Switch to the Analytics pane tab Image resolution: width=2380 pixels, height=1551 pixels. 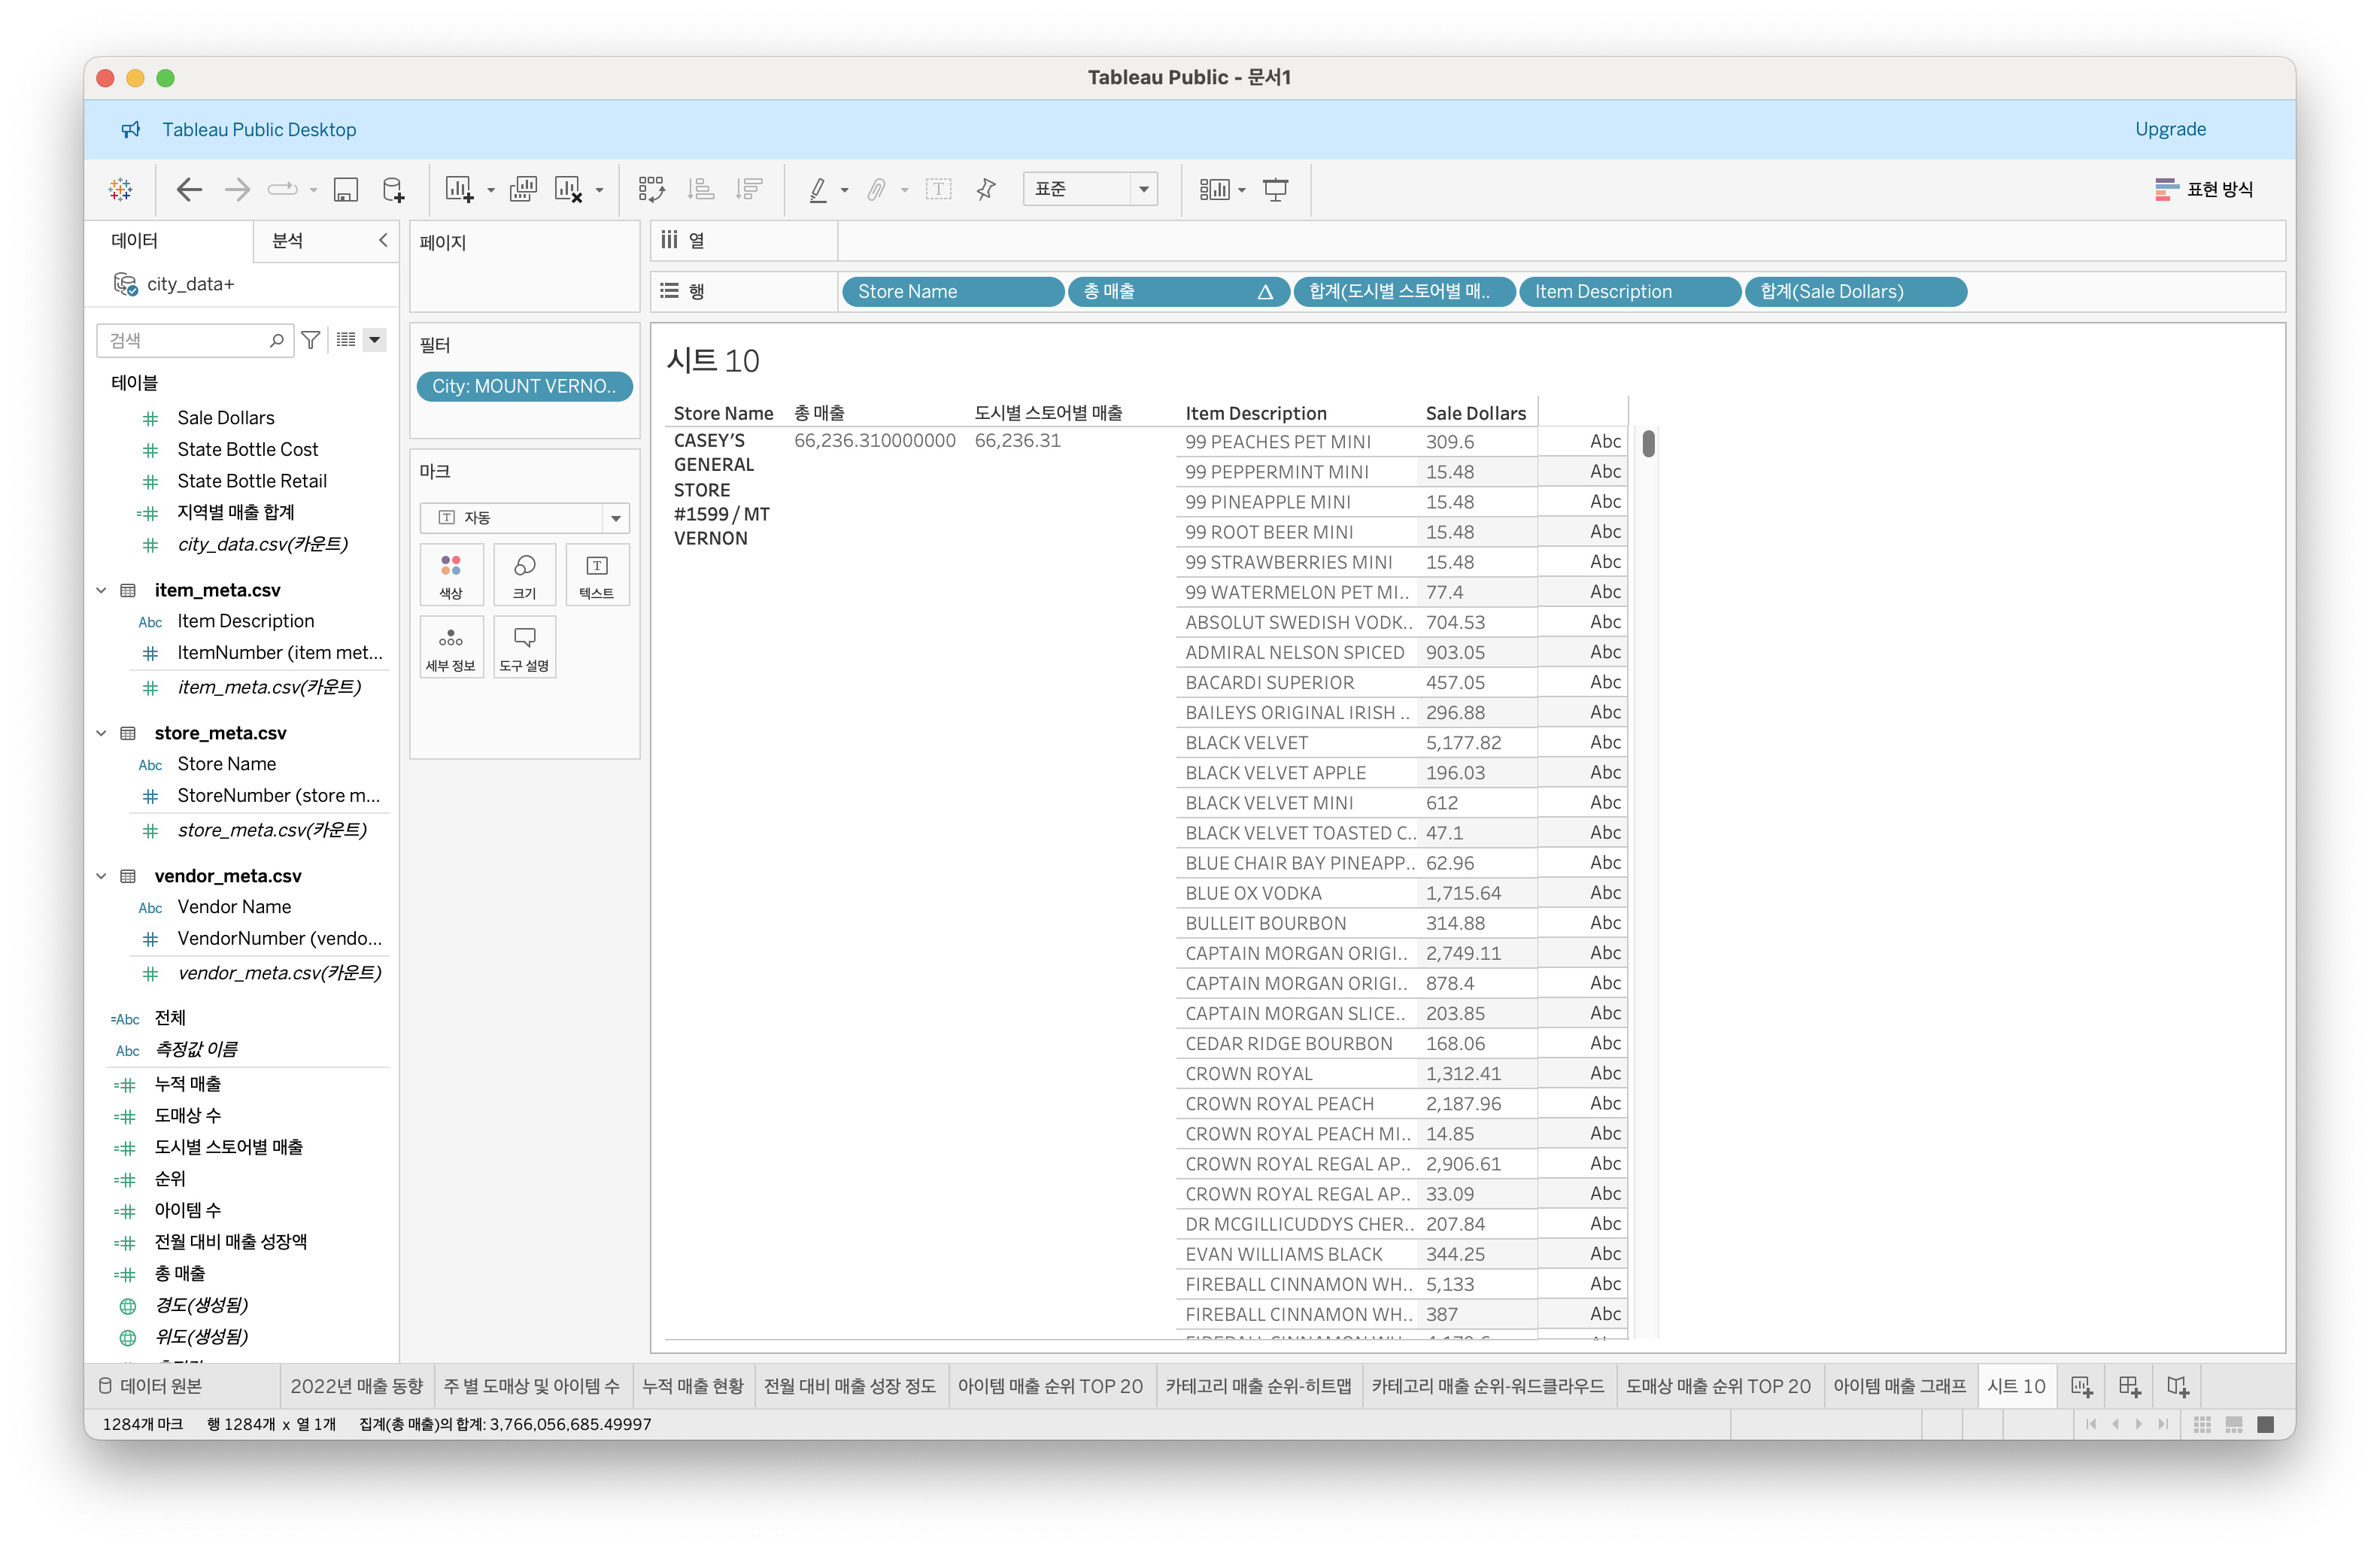click(x=288, y=240)
